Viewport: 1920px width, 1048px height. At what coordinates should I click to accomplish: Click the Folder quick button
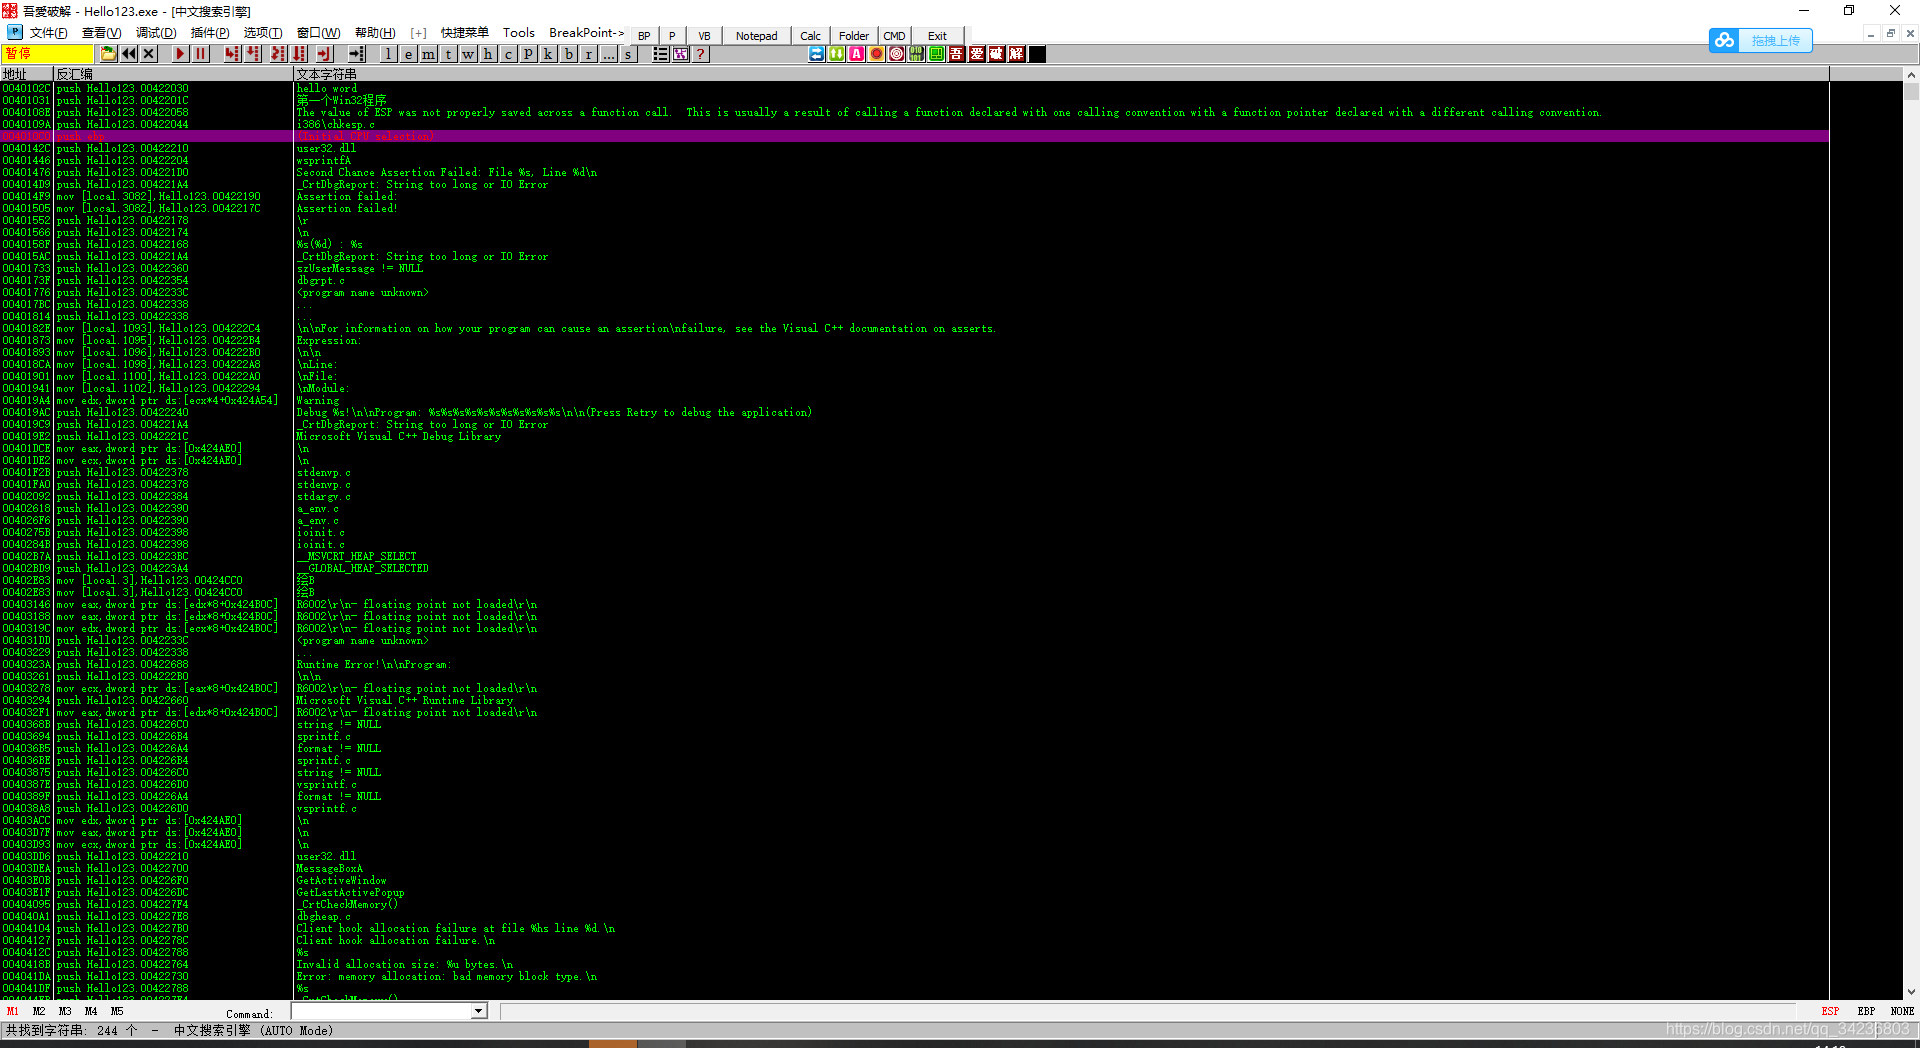[854, 36]
